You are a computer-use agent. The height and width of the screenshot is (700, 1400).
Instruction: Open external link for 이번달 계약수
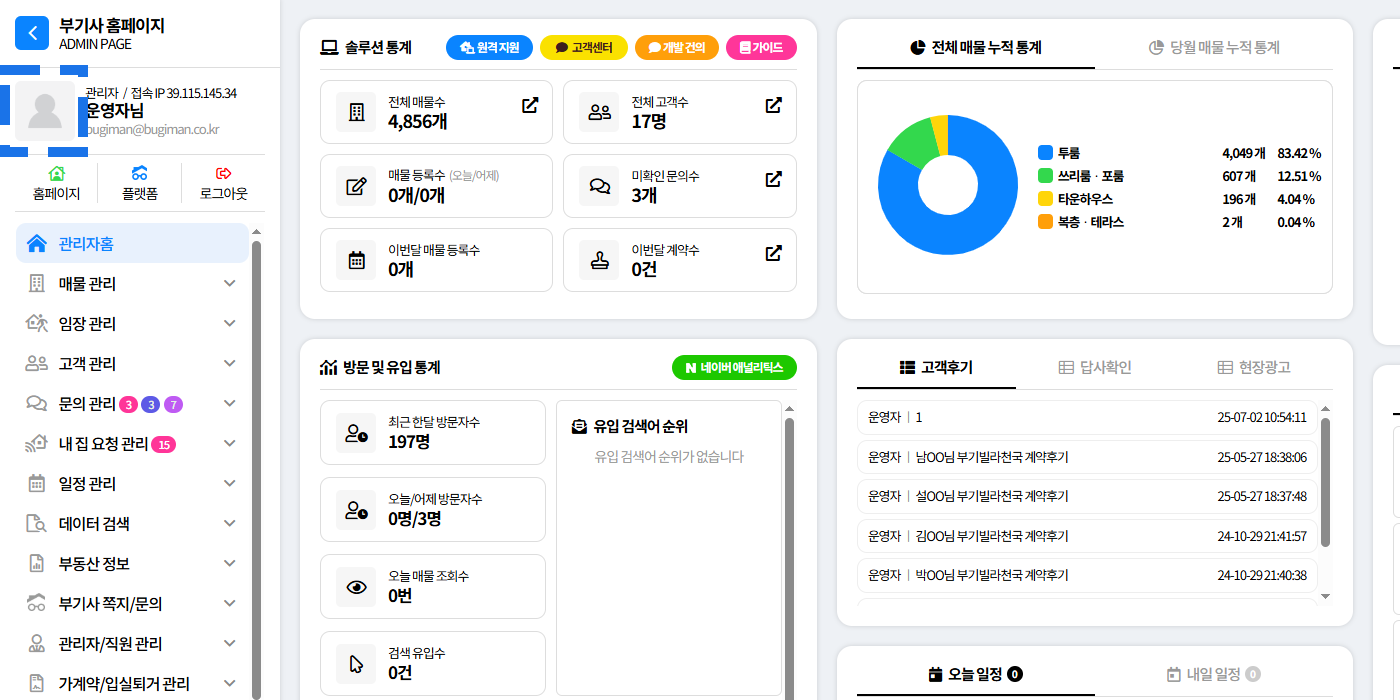tap(773, 253)
